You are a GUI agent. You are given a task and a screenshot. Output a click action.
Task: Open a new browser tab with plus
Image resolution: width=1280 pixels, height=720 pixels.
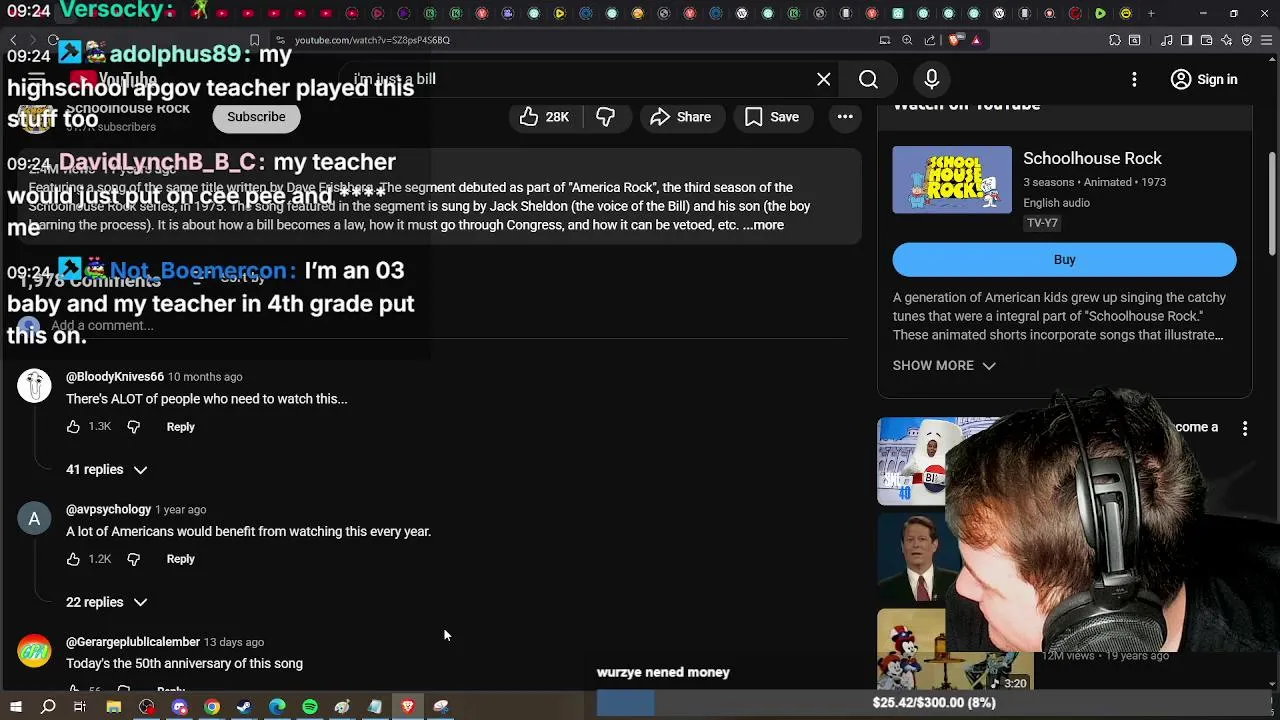pos(1151,14)
